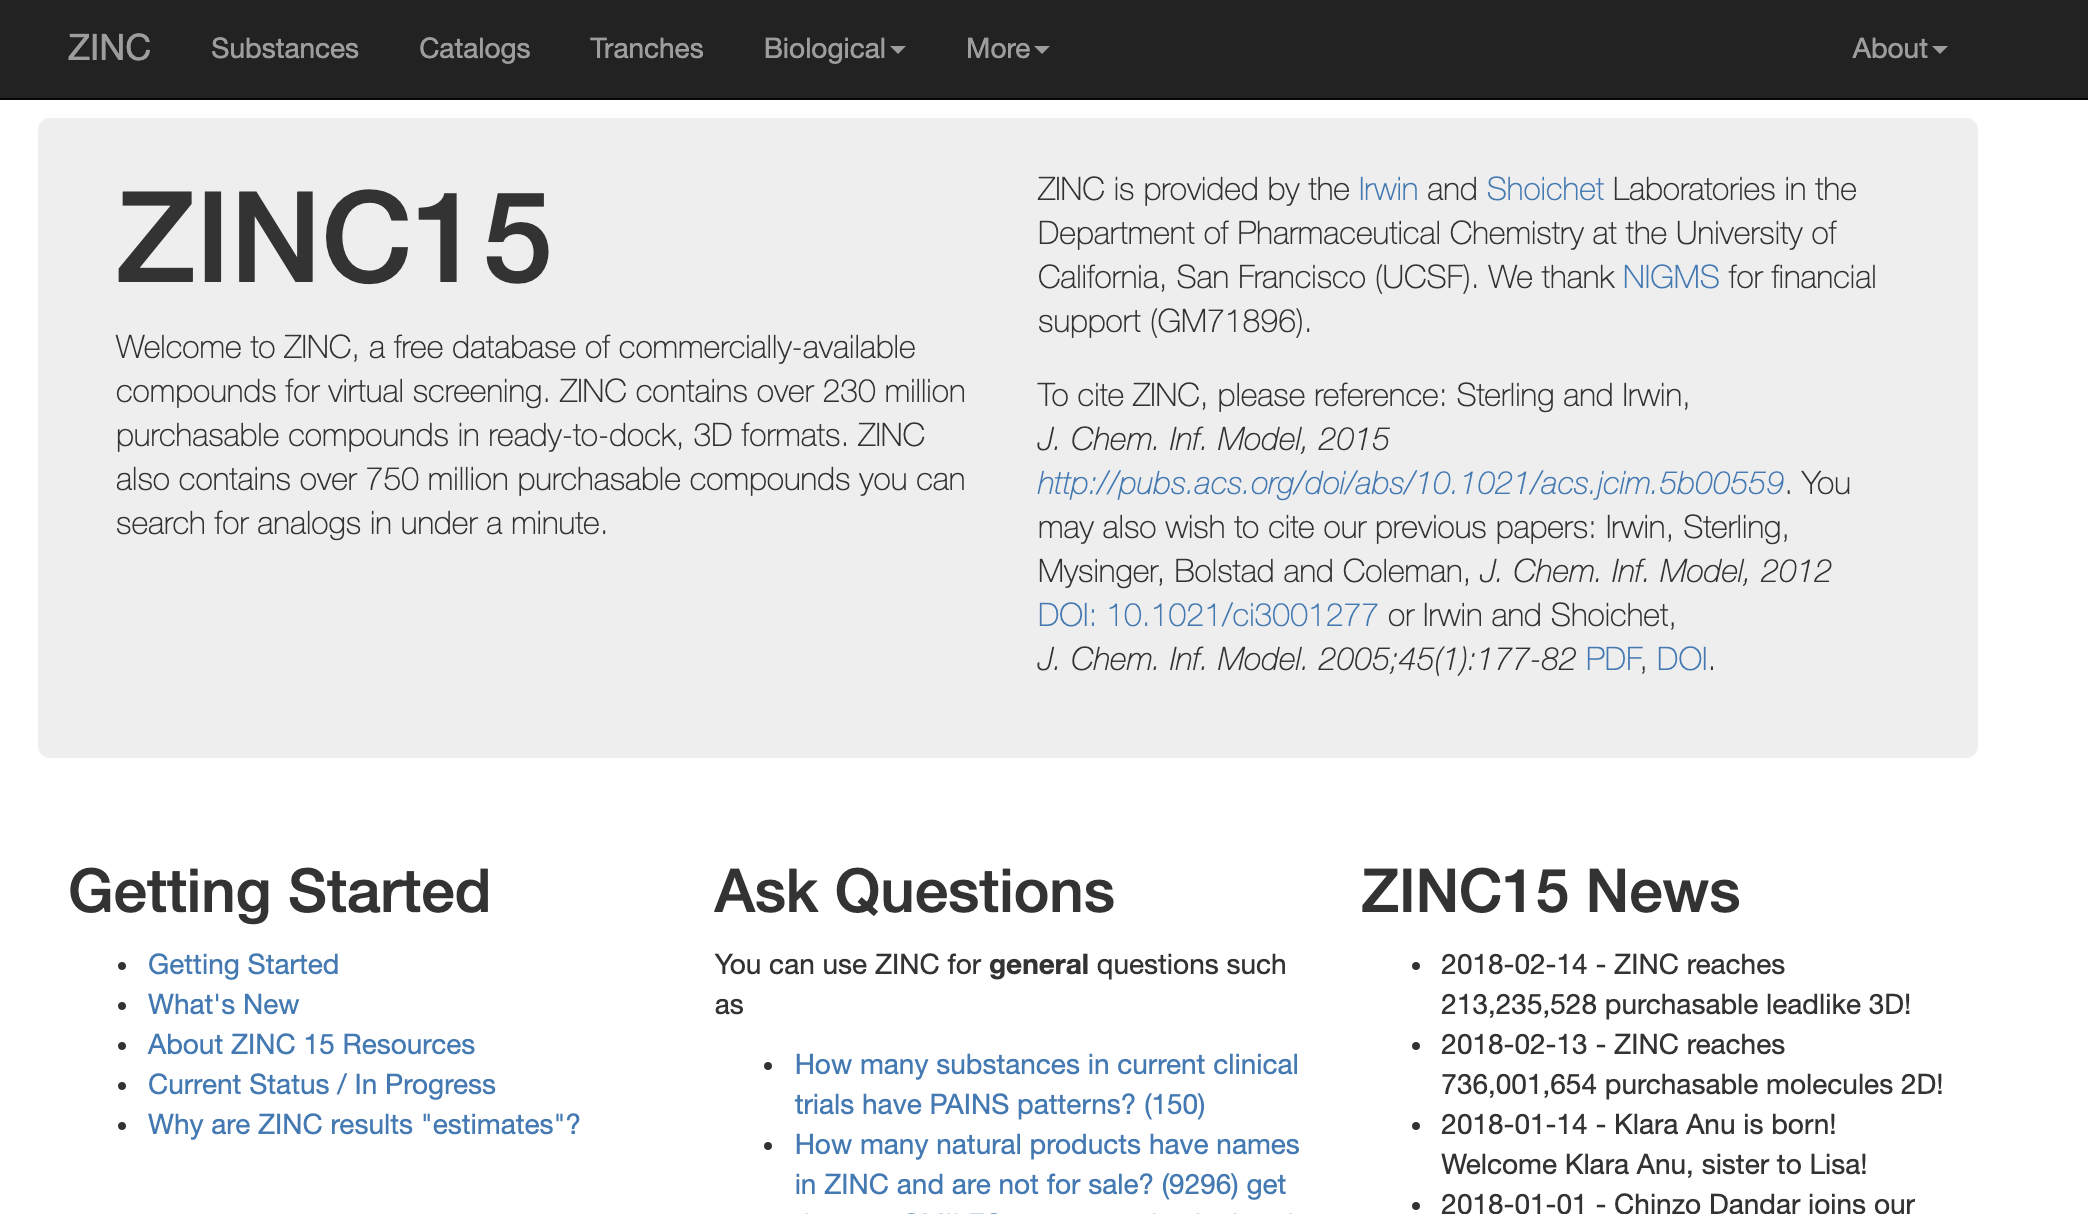Click the Ask Questions section heading
Image resolution: width=2088 pixels, height=1214 pixels.
(x=914, y=891)
